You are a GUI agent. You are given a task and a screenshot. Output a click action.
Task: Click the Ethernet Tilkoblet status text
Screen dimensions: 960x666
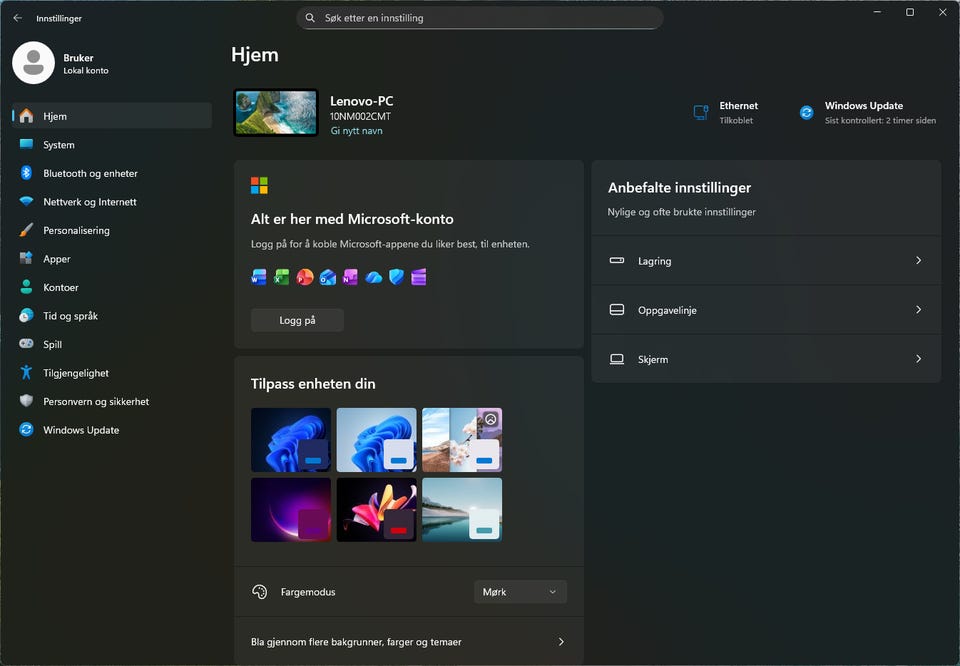pos(736,121)
